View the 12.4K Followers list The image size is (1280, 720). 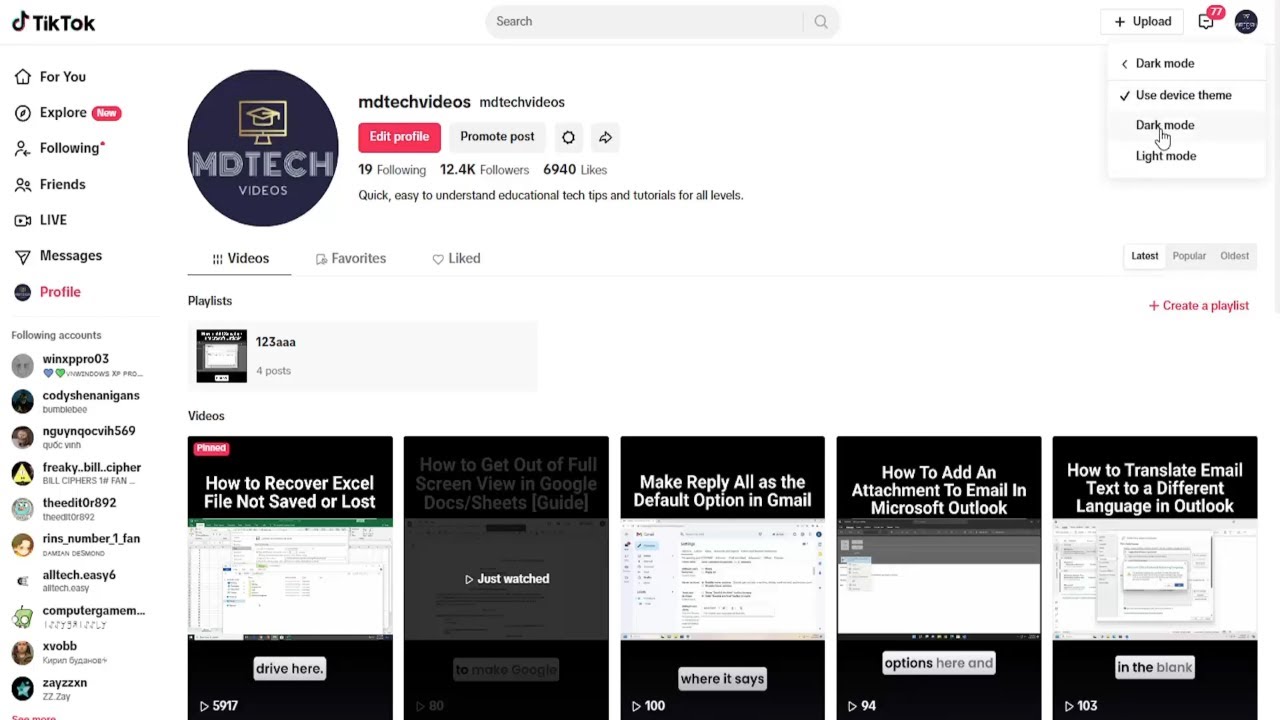484,170
